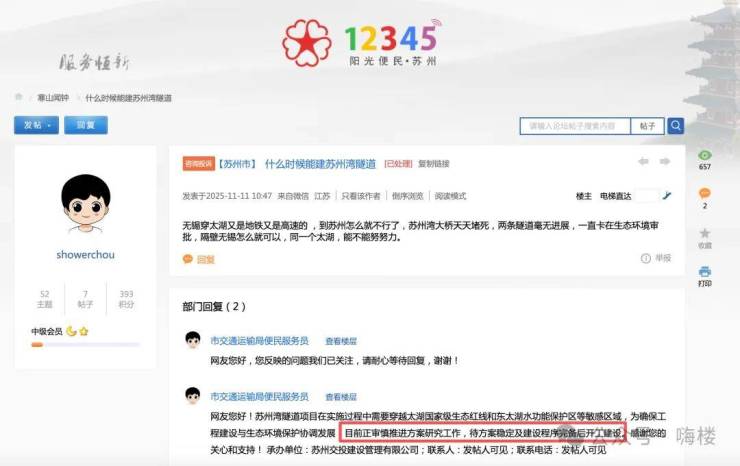This screenshot has width=740, height=466.
Task: Expand the 发帖 dropdown button
Action: click(36, 125)
